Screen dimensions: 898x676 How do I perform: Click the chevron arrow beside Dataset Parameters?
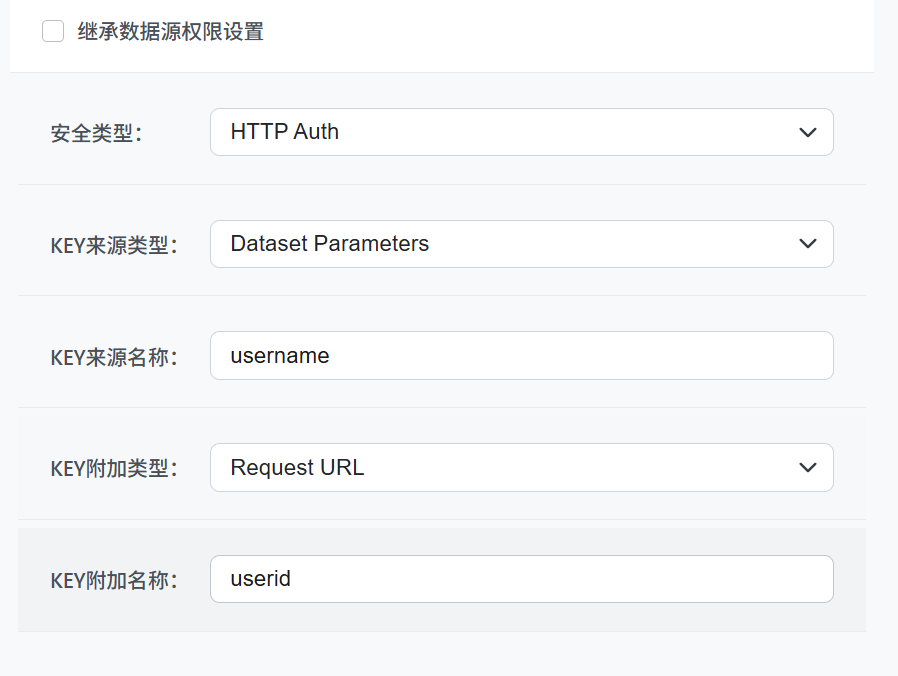coord(808,244)
